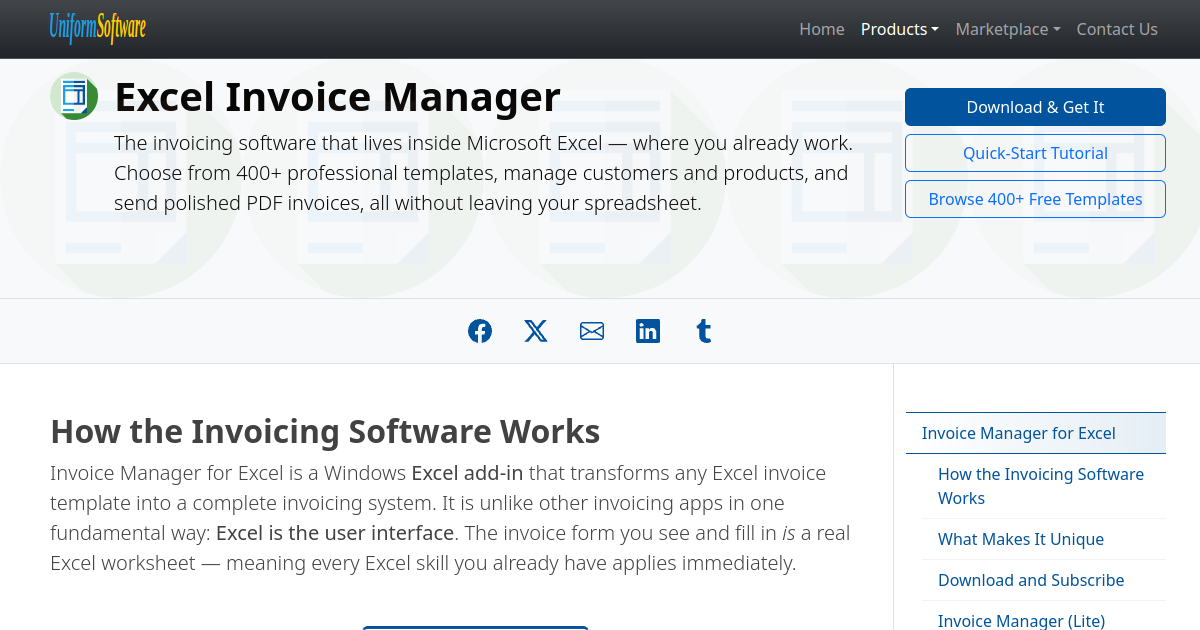Click the Download & Get It button
The width and height of the screenshot is (1200, 630).
(1035, 107)
